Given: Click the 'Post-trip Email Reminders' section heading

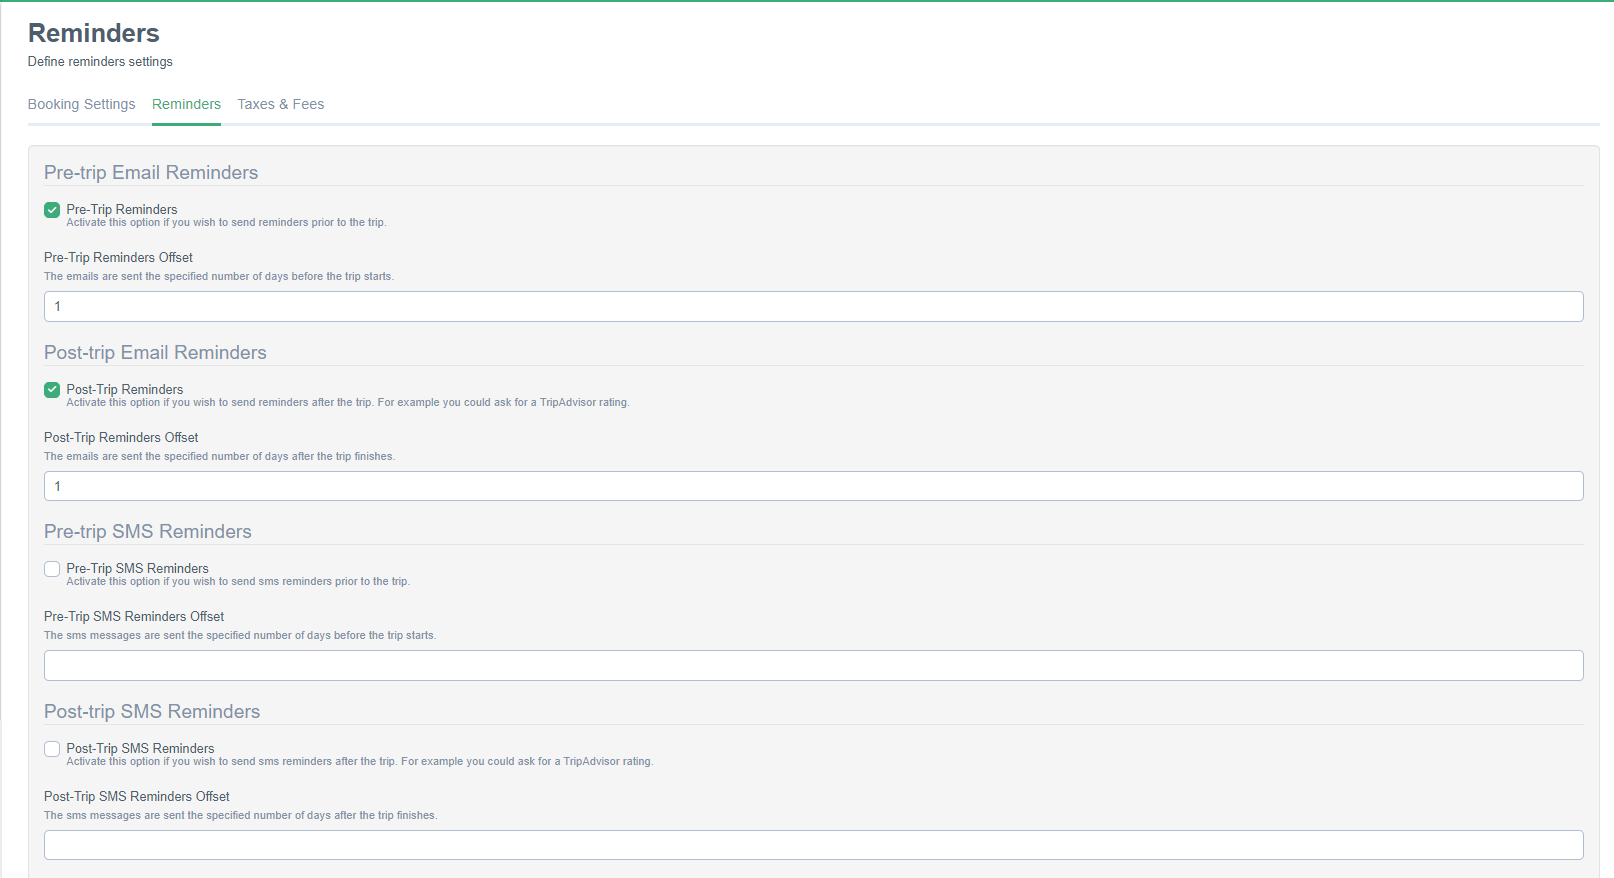Looking at the screenshot, I should (x=155, y=352).
